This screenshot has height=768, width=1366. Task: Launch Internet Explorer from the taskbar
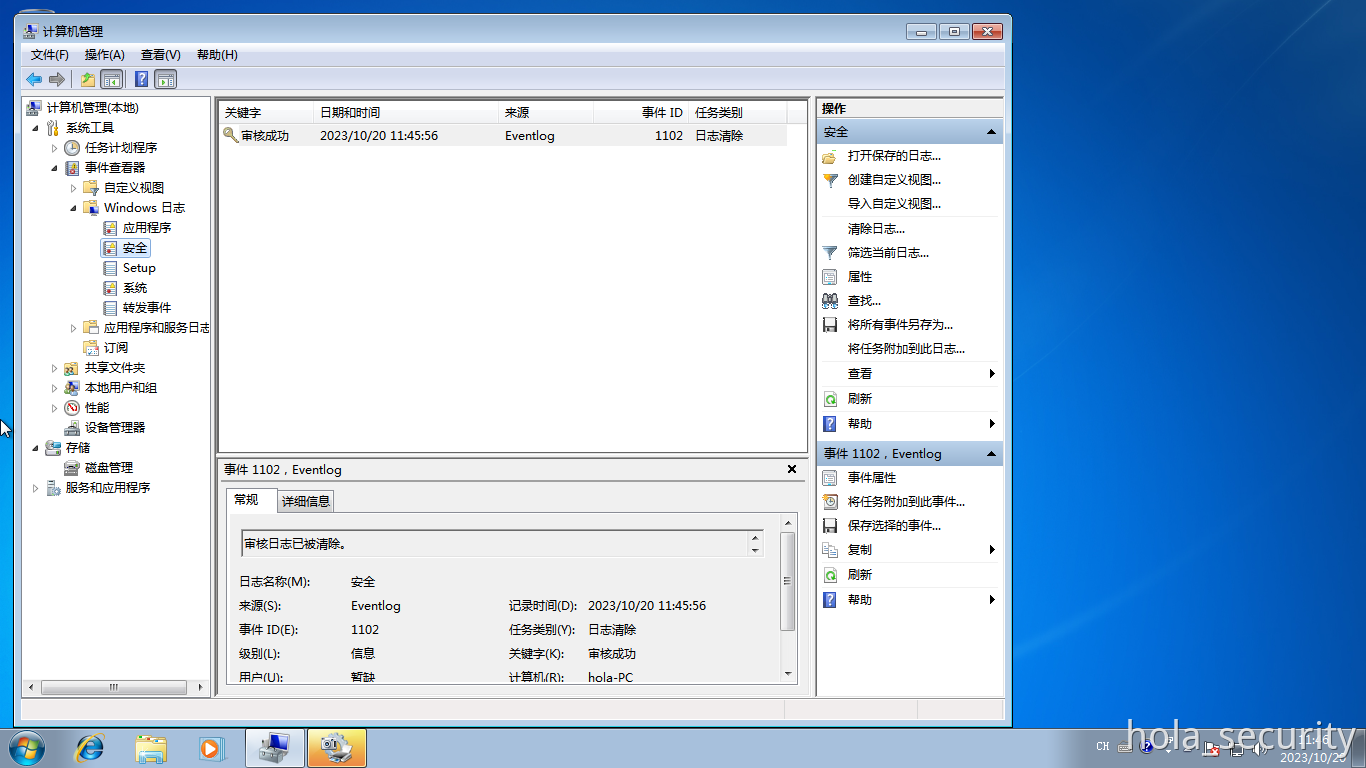(90, 748)
